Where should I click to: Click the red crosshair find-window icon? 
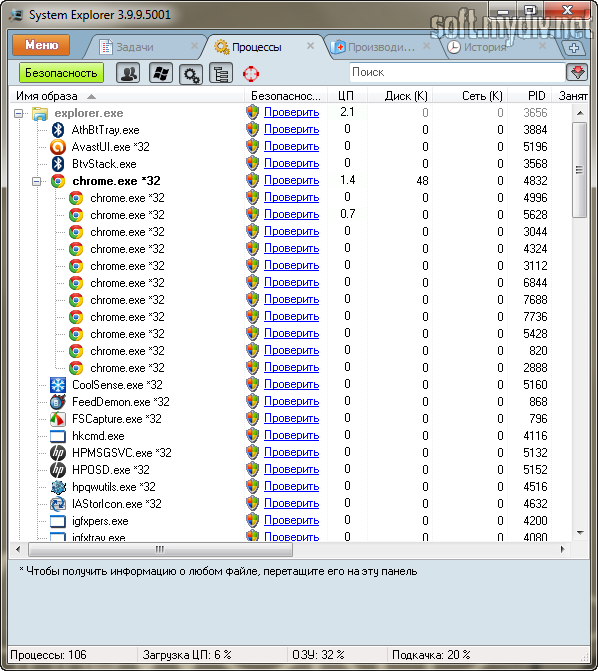pyautogui.click(x=251, y=74)
